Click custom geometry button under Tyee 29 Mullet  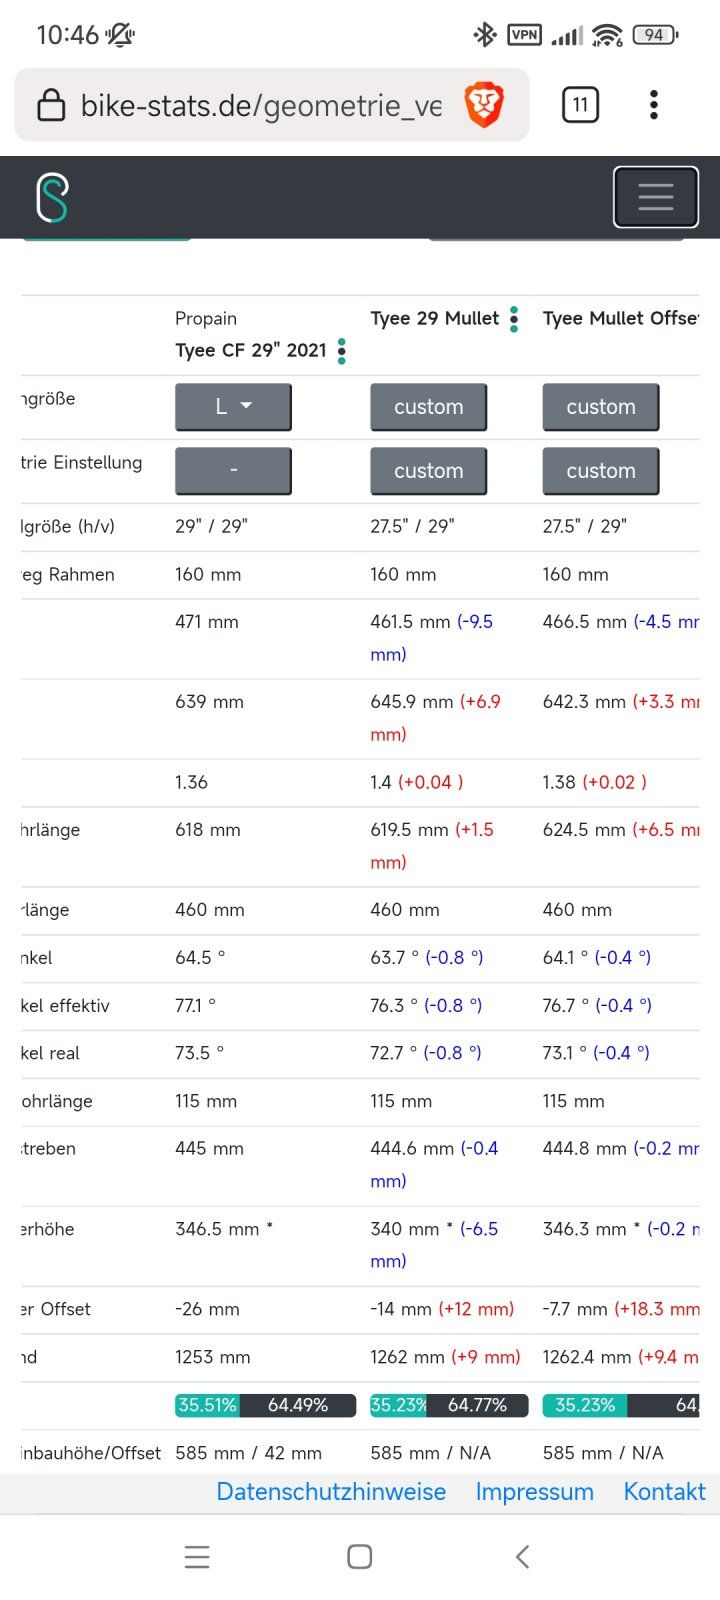(x=428, y=471)
